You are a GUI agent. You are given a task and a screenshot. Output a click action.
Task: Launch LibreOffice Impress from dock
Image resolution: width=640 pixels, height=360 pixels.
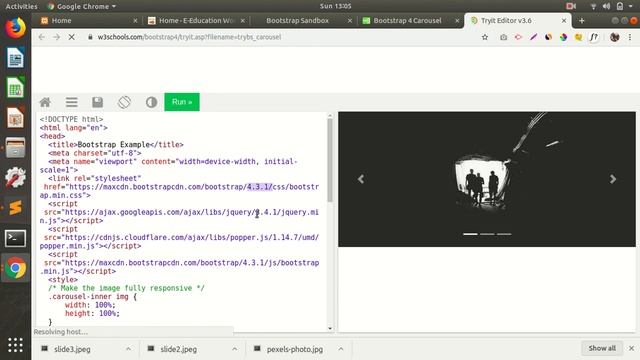click(16, 118)
